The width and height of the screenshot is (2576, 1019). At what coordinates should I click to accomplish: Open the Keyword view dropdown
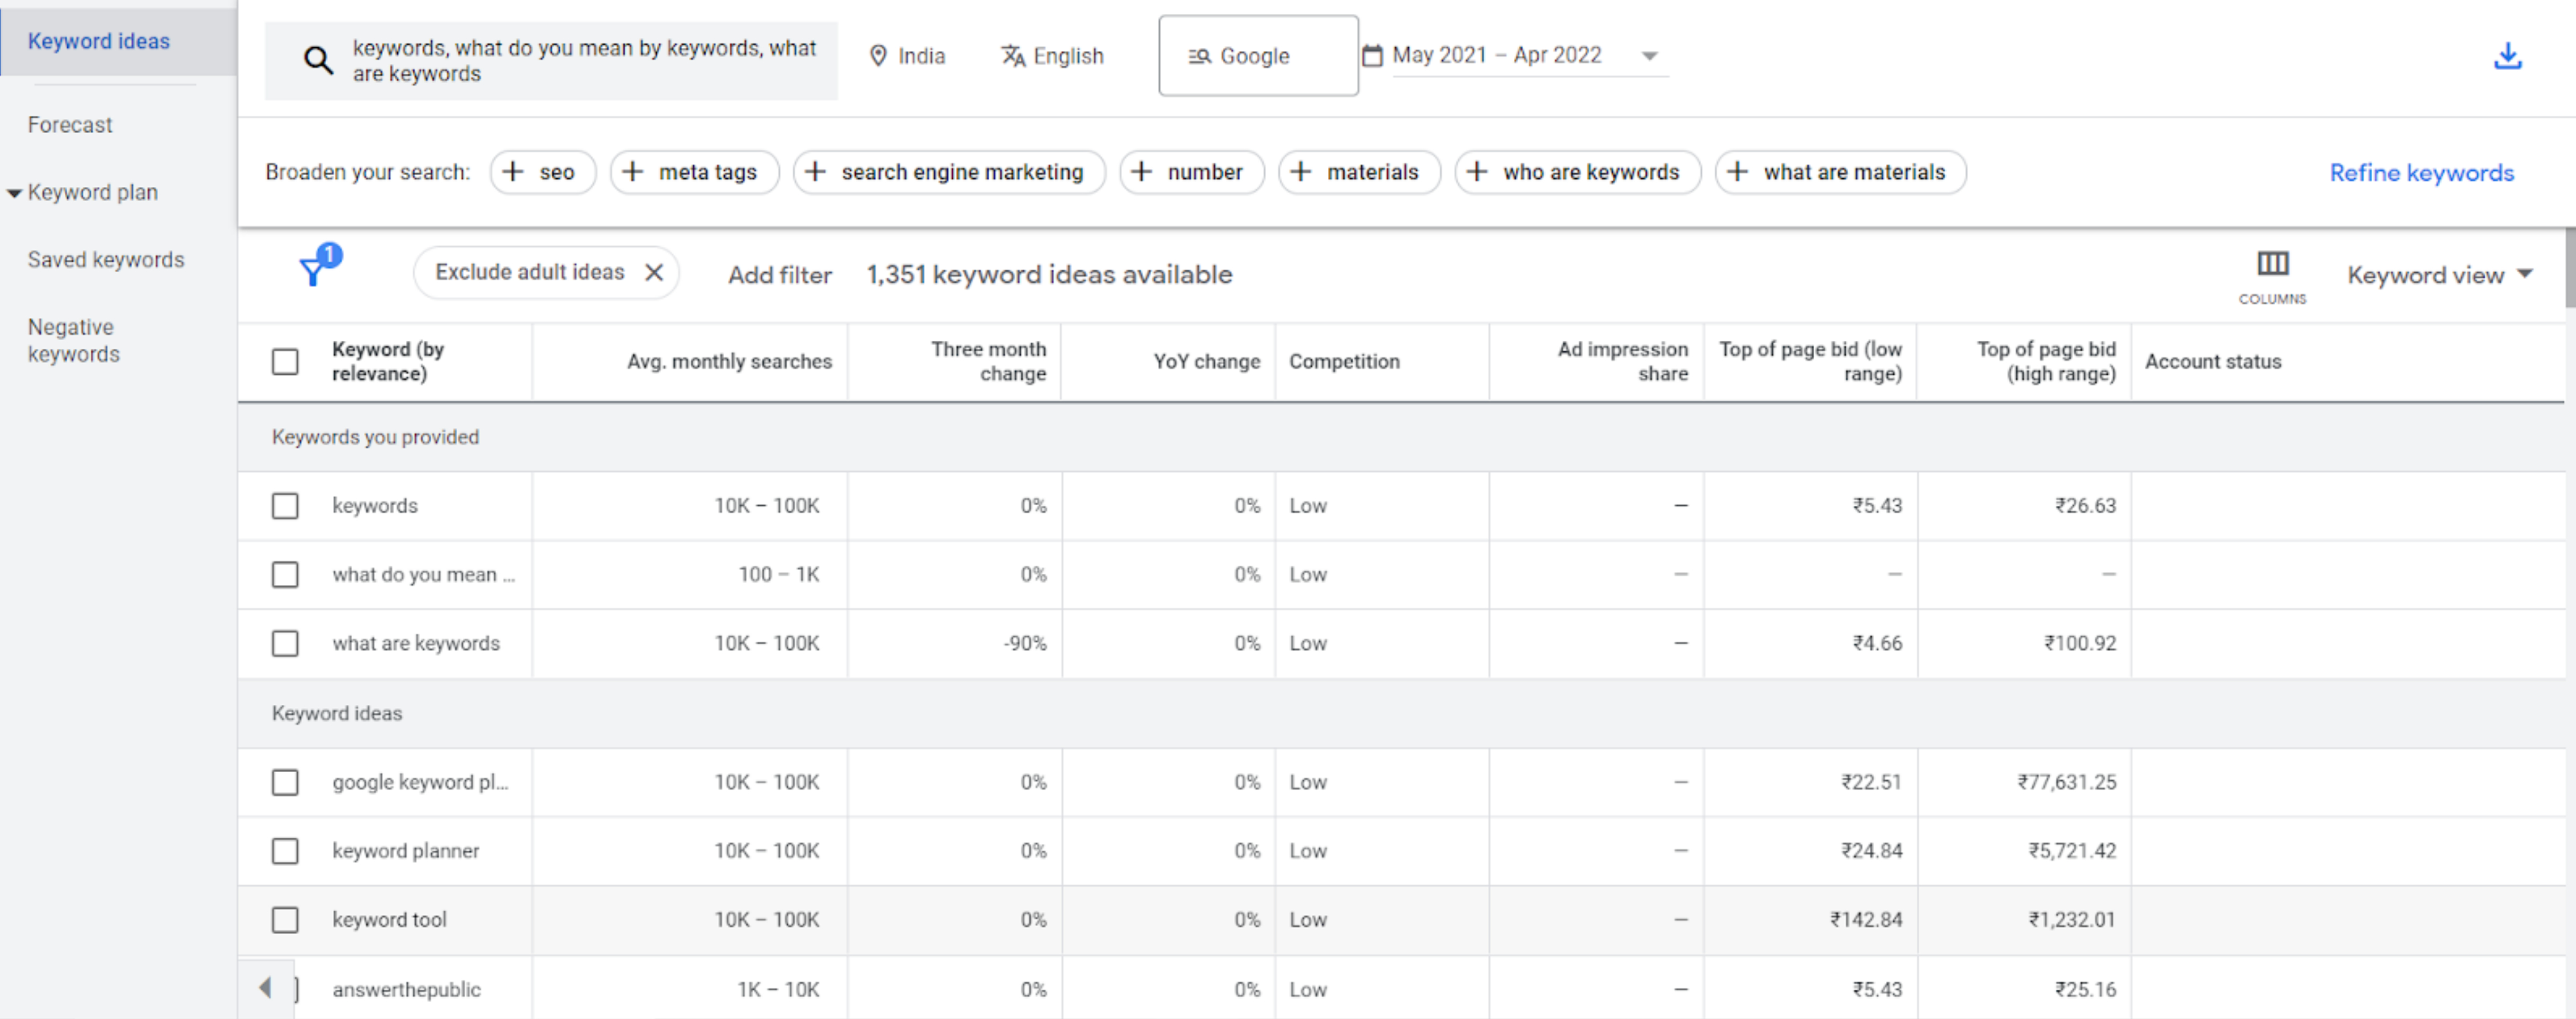tap(2439, 274)
